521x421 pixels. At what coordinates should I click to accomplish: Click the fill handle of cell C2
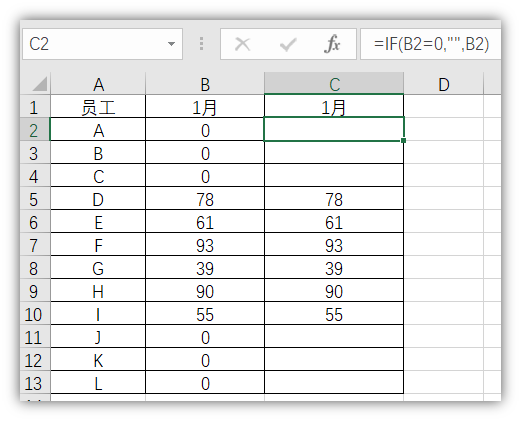click(403, 141)
